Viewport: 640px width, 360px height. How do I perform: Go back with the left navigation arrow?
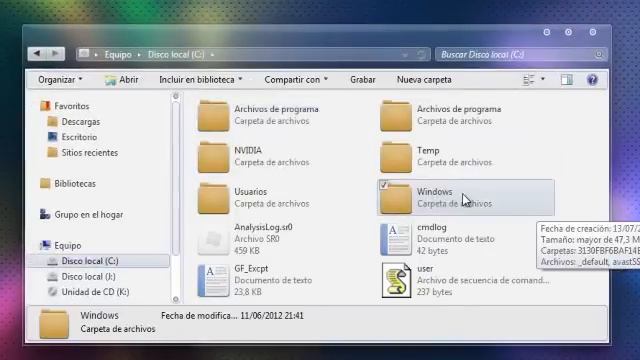click(x=37, y=53)
